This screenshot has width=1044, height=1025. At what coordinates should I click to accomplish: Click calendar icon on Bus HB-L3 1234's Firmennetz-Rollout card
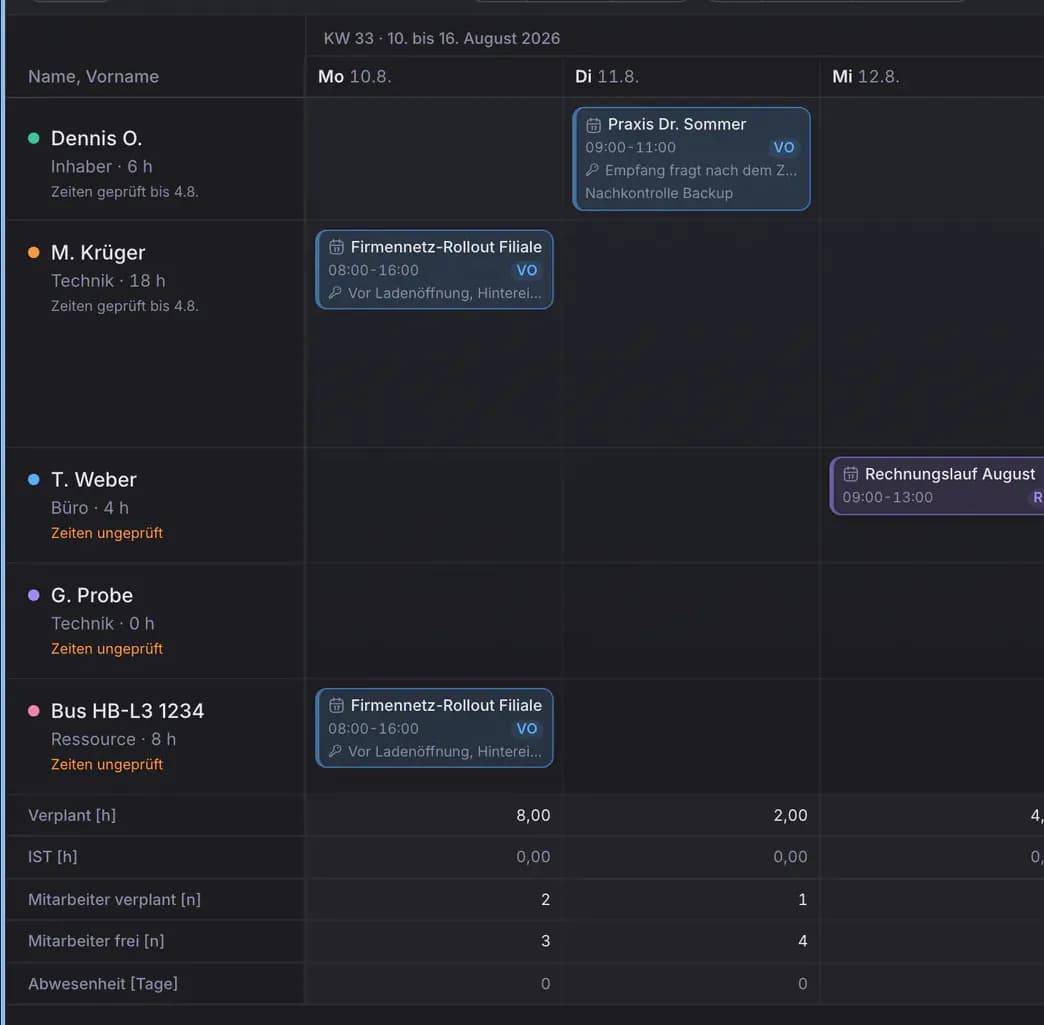click(336, 705)
